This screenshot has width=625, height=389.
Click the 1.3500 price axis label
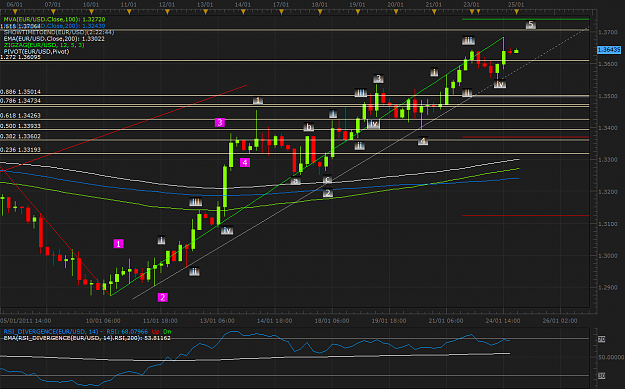tap(608, 96)
